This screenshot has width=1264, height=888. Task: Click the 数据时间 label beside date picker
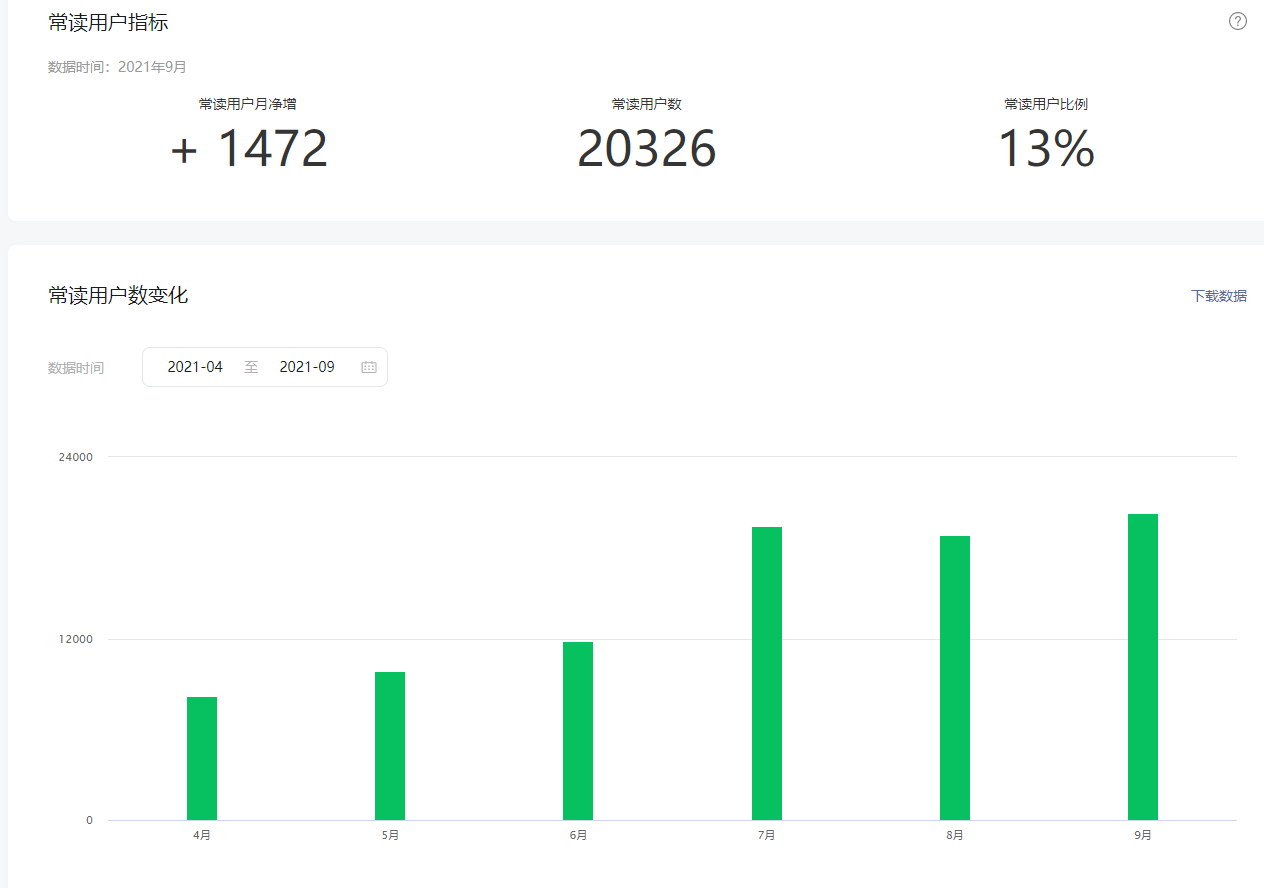pyautogui.click(x=76, y=368)
